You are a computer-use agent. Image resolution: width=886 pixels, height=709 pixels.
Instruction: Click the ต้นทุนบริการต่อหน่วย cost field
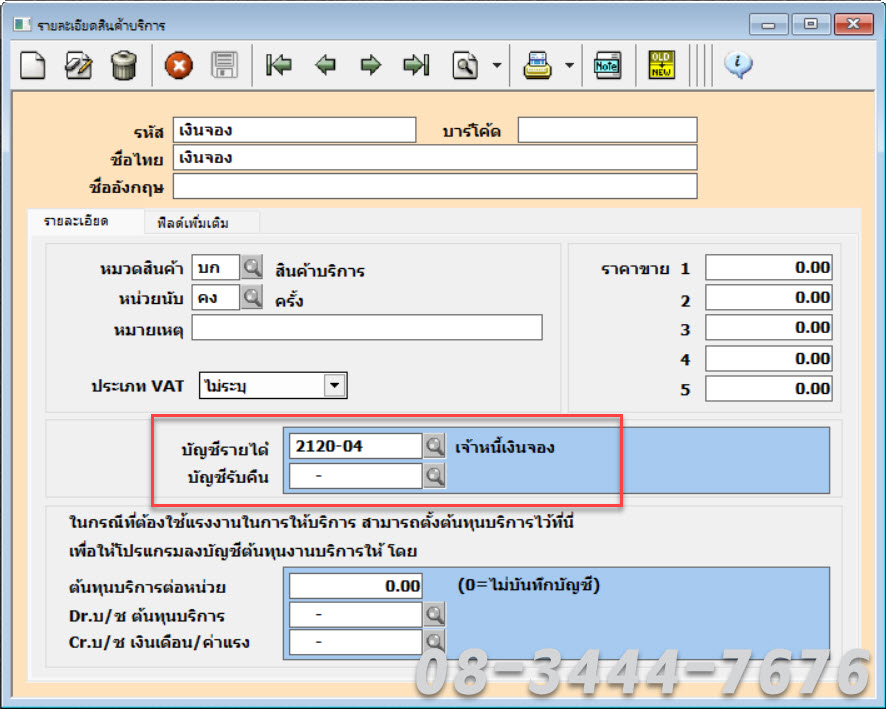point(355,586)
